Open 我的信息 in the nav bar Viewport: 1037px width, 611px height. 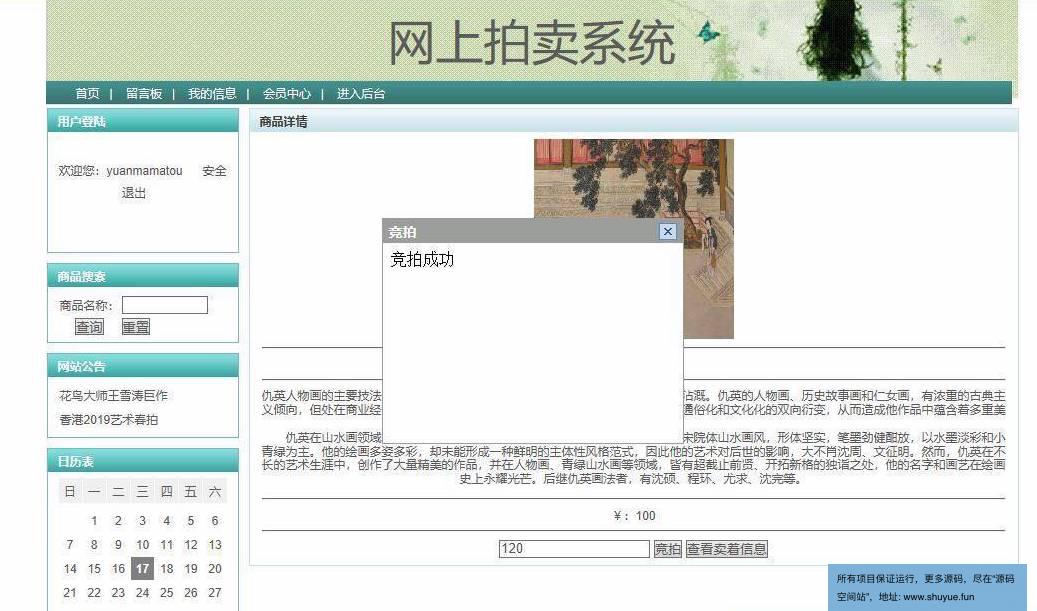coord(212,94)
